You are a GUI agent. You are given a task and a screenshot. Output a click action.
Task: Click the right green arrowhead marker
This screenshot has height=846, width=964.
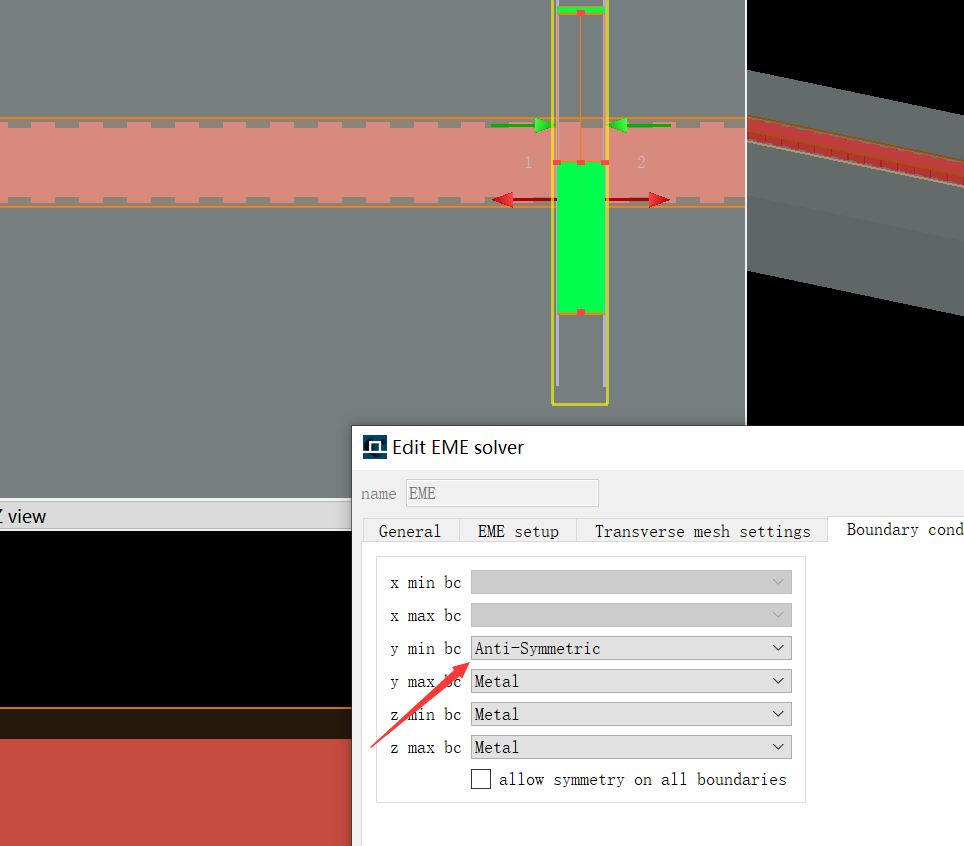[x=618, y=125]
